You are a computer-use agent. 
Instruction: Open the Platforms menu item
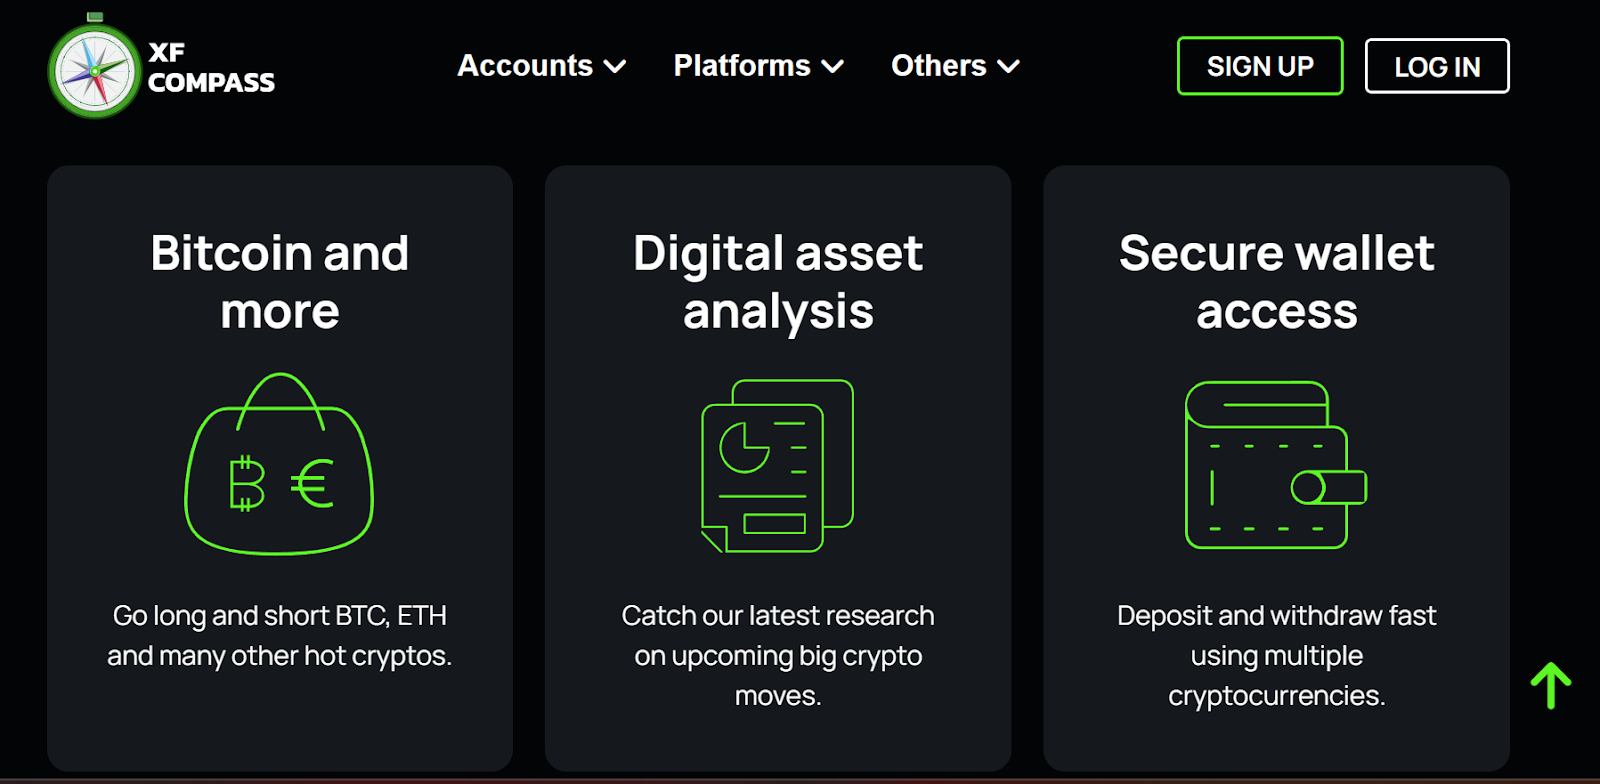(x=742, y=66)
